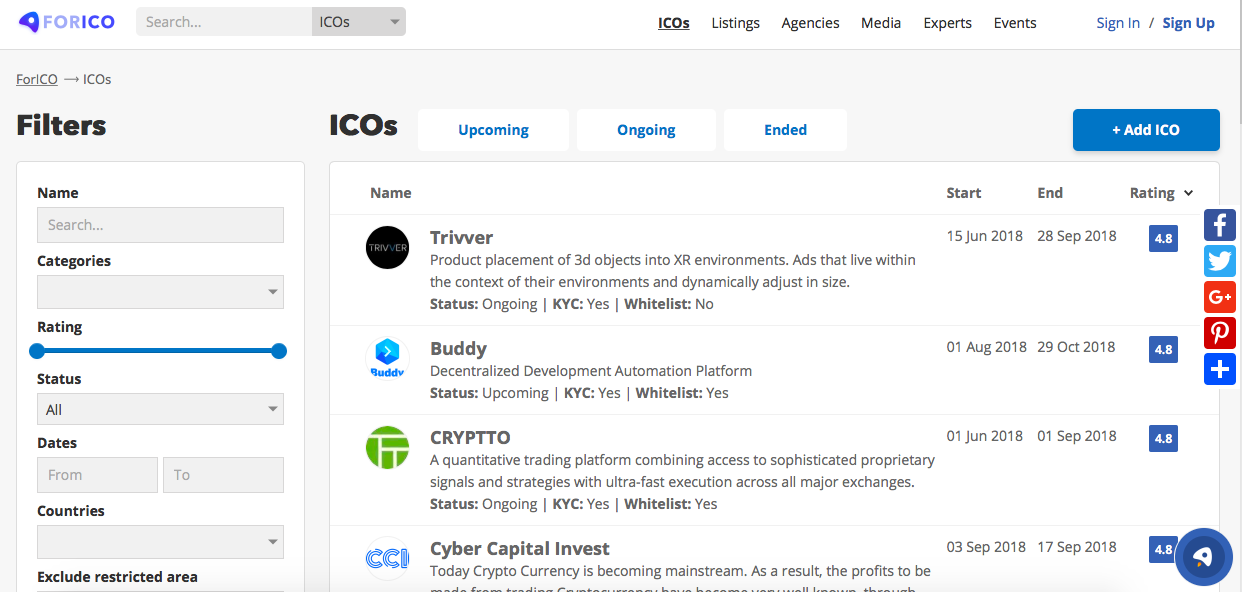The width and height of the screenshot is (1242, 592).
Task: Click Buddy end date 29 Oct 2018
Action: coord(1076,347)
